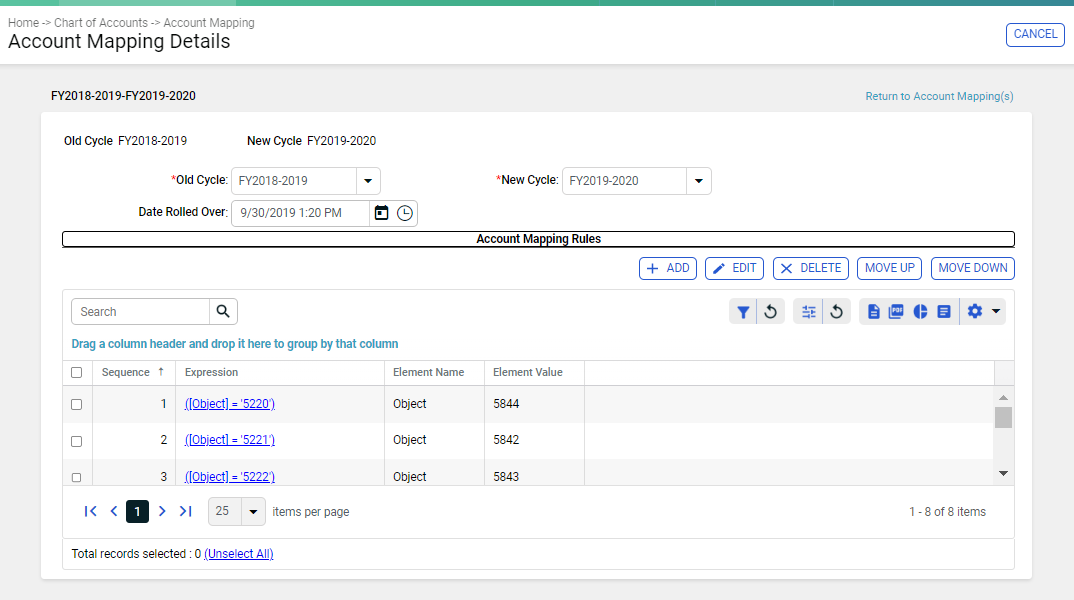Click the Unselect All link
The image size is (1074, 600).
coord(238,553)
